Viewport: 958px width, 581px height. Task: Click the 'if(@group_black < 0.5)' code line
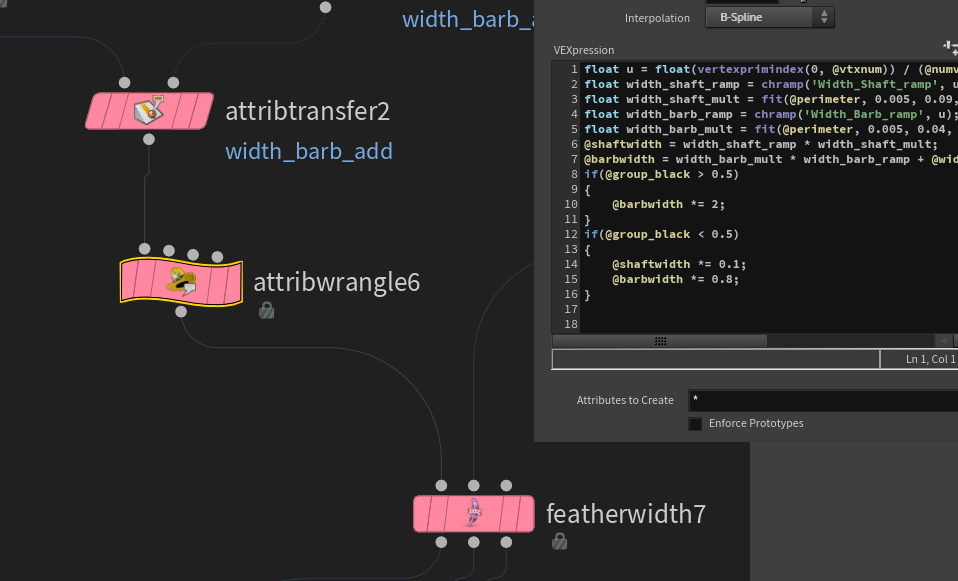click(661, 234)
